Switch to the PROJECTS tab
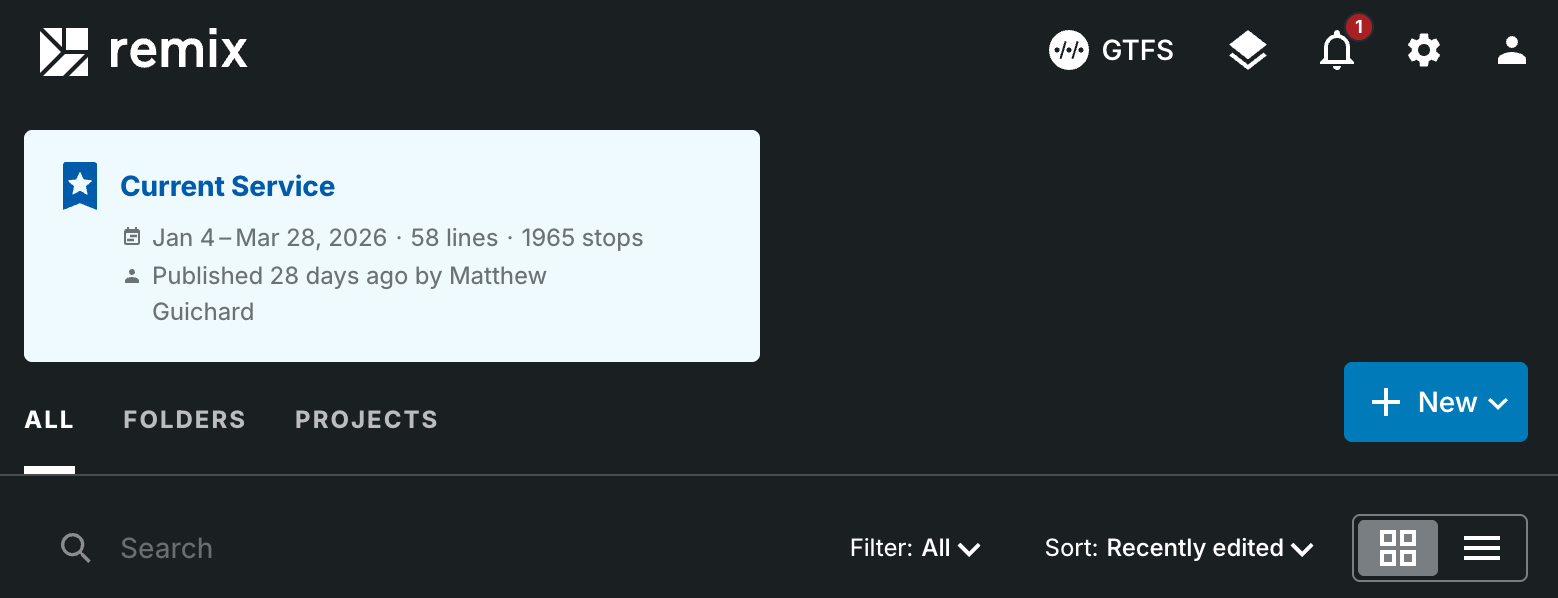Screen dimensions: 1558x598 (366, 419)
